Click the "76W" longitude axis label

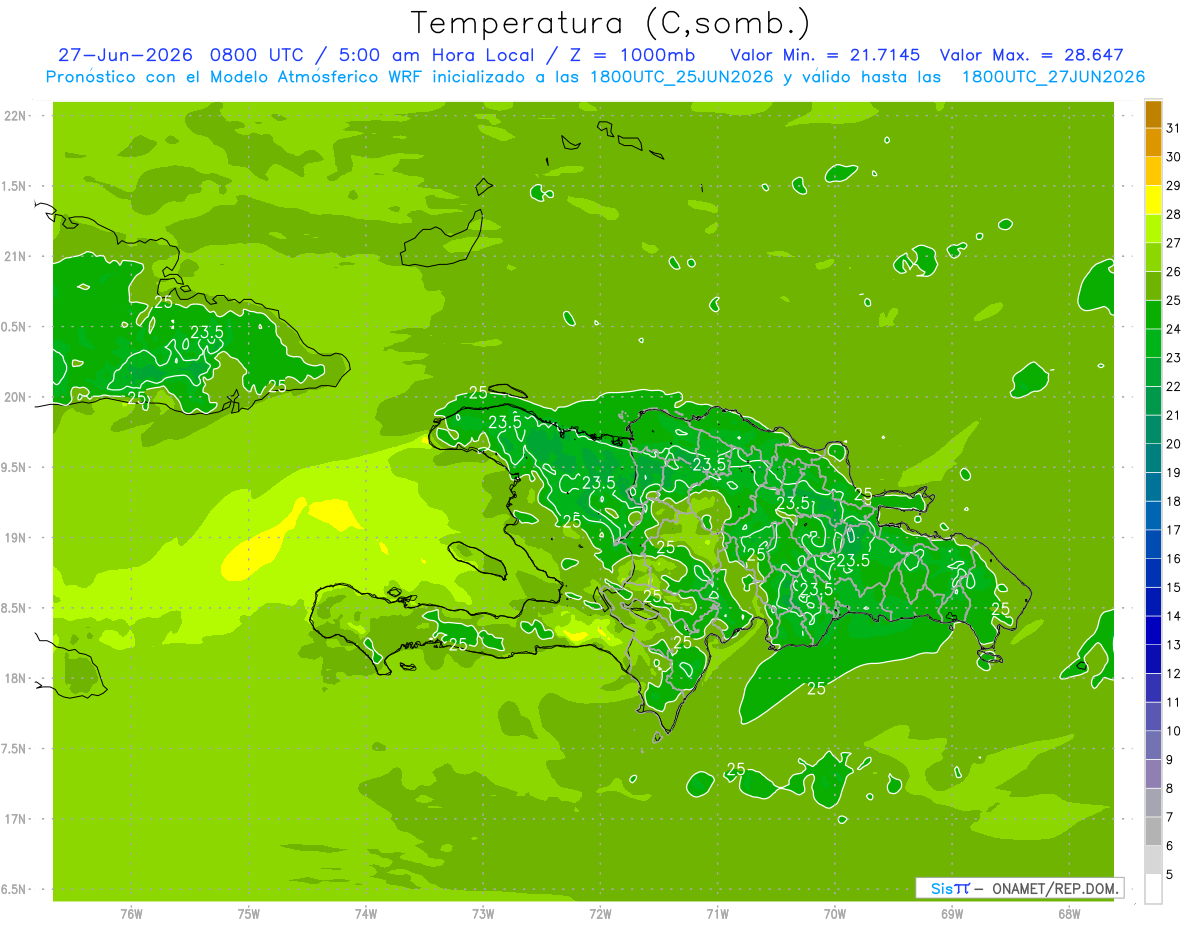point(131,914)
